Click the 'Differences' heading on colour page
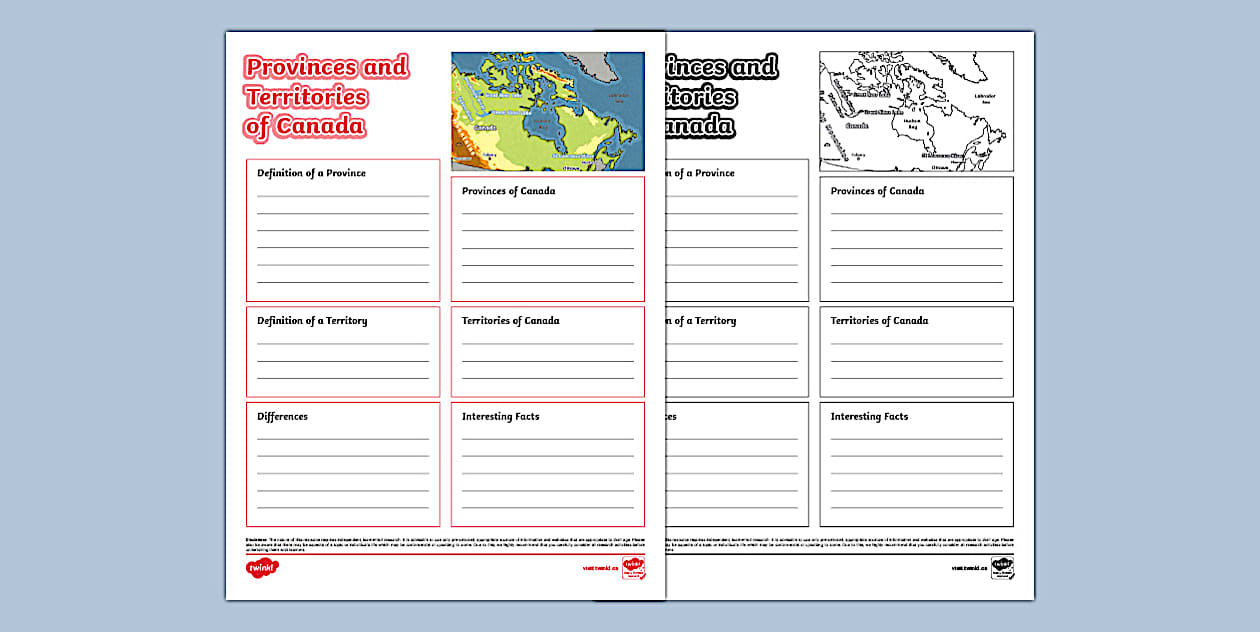1260x632 pixels. click(282, 417)
